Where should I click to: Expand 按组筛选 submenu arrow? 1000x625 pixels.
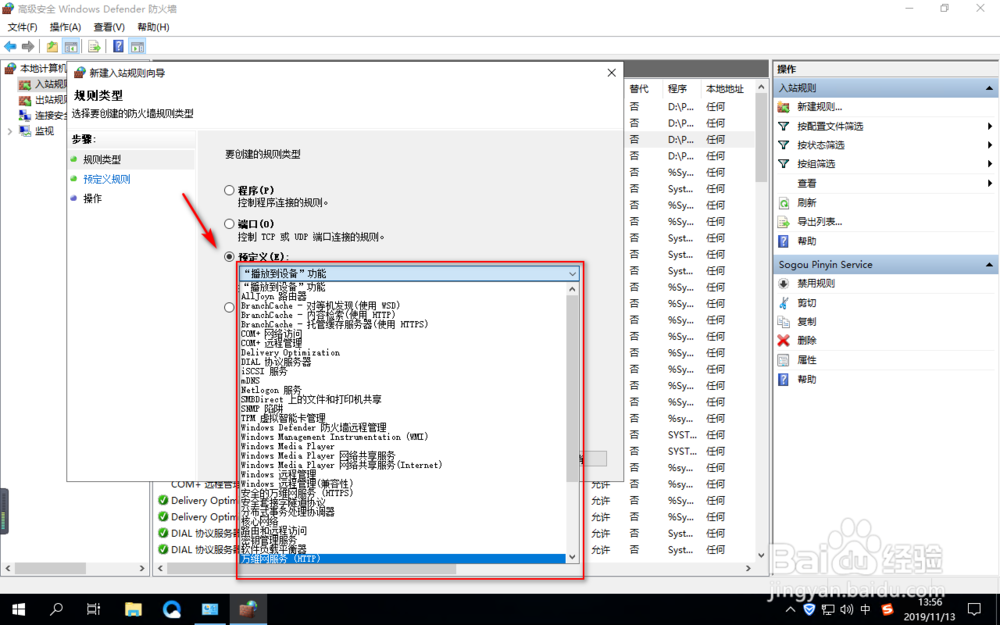click(x=990, y=164)
